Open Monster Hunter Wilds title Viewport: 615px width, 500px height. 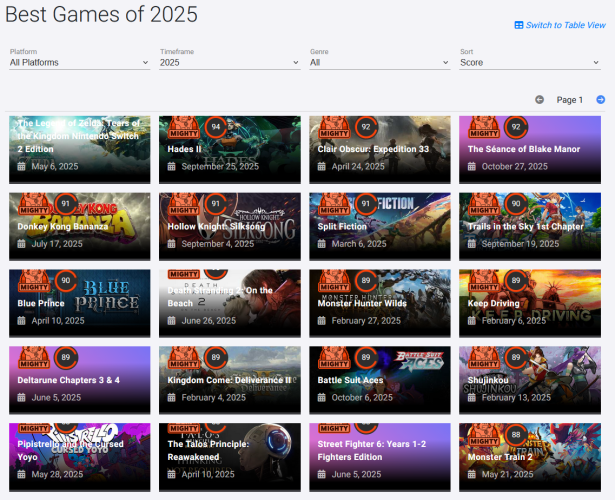(x=362, y=303)
